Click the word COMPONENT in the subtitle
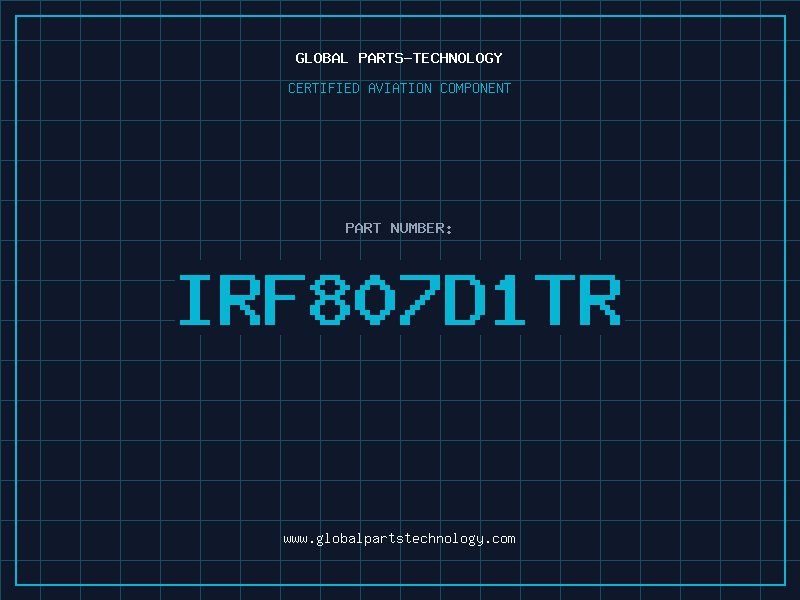The height and width of the screenshot is (600, 800). pyautogui.click(x=475, y=88)
